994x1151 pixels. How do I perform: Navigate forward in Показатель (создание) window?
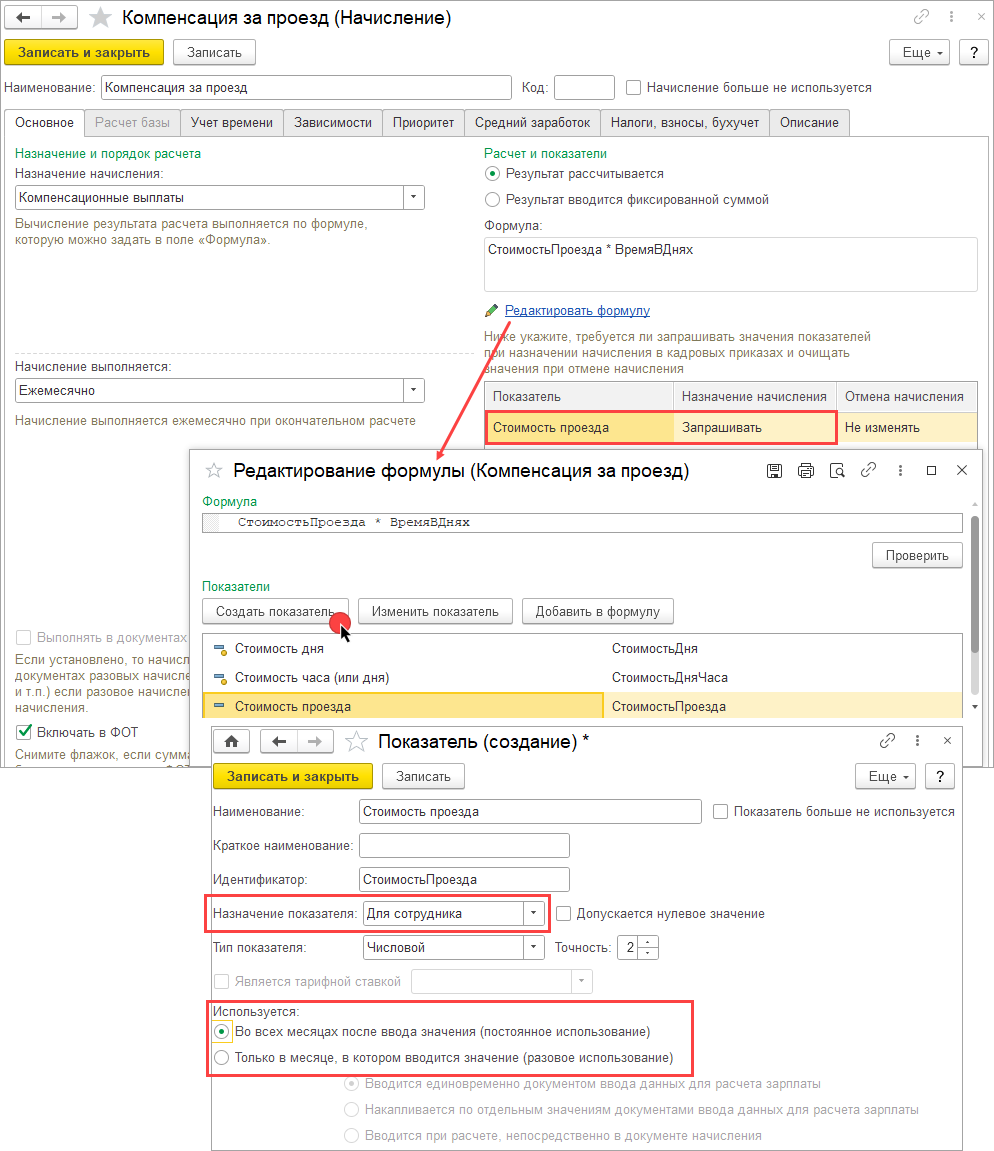pos(315,741)
